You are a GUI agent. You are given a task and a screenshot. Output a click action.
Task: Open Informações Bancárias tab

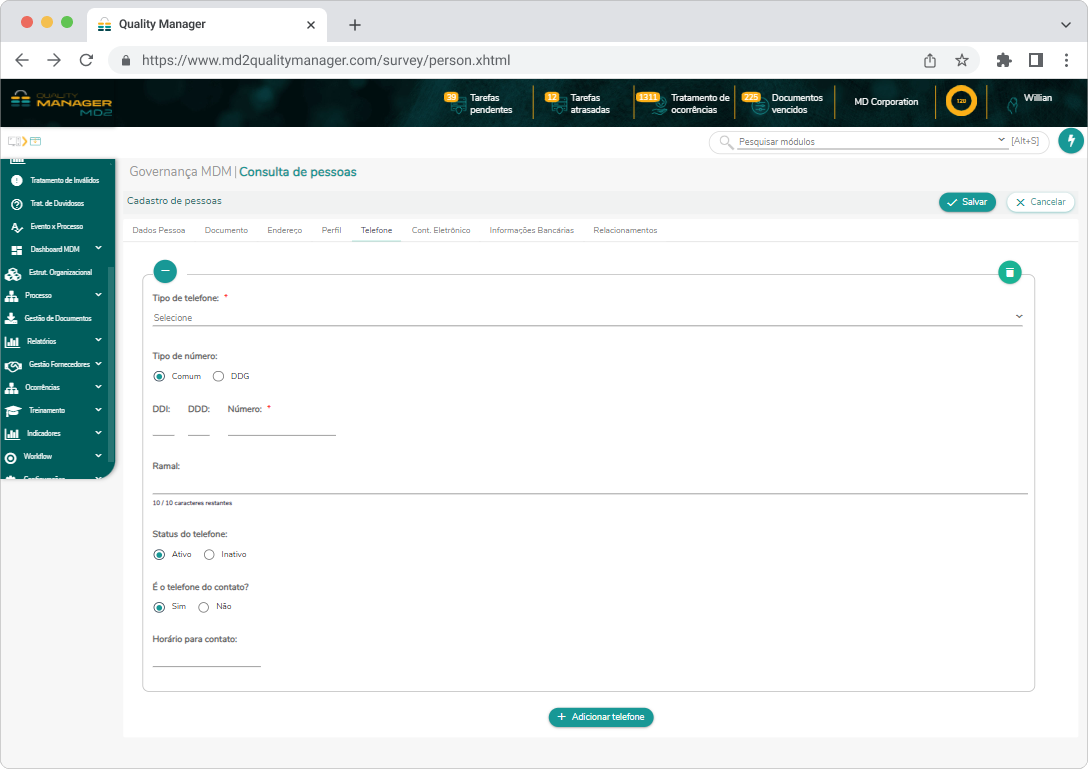pyautogui.click(x=531, y=230)
